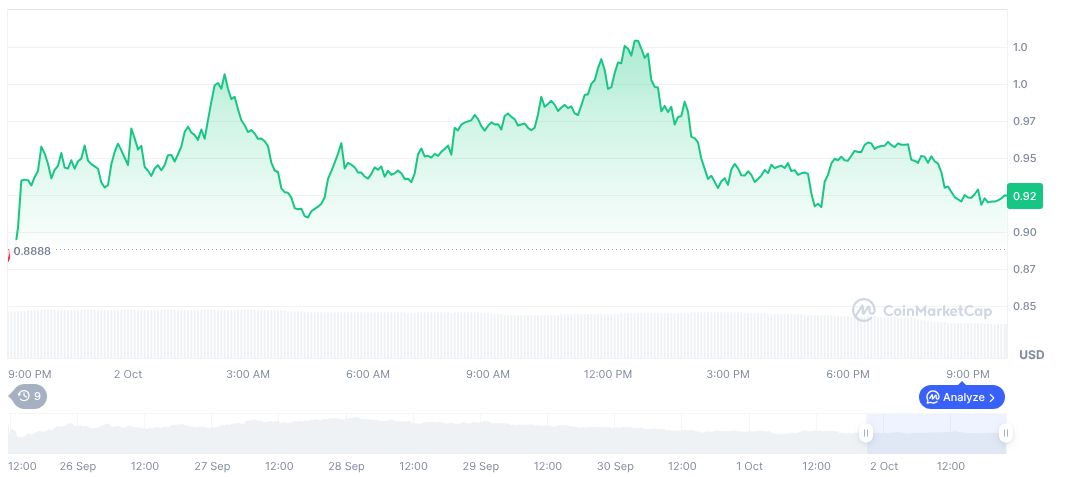Click the price peak on the chart line
1072x477 pixels.
coord(636,41)
